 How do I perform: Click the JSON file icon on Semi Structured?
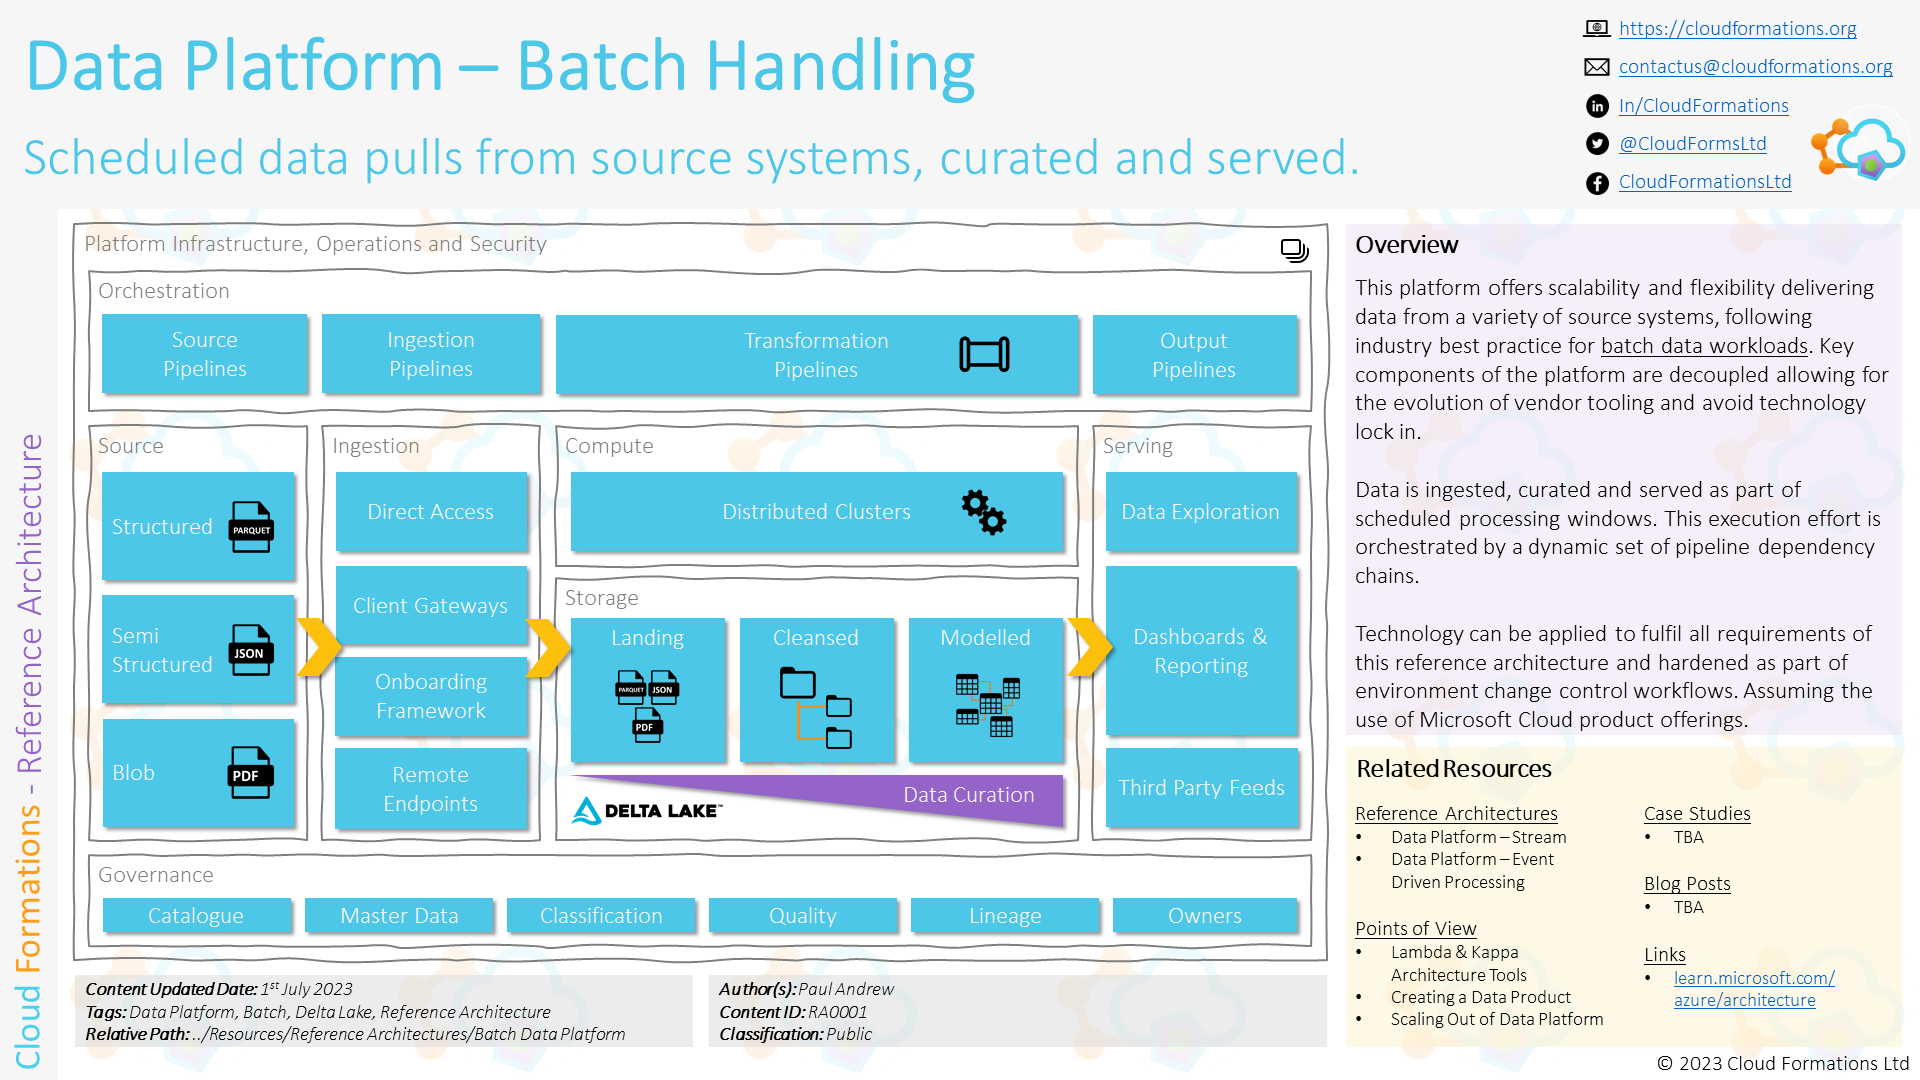pyautogui.click(x=249, y=650)
